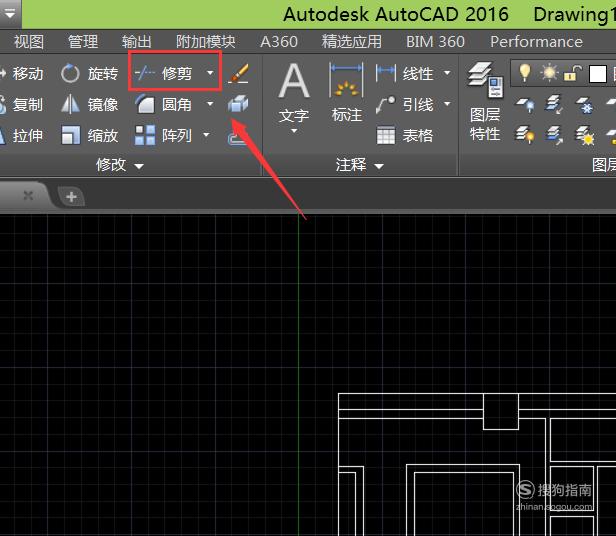The image size is (616, 536).
Task: Select the 移动 (Move) tool
Action: [x=22, y=73]
